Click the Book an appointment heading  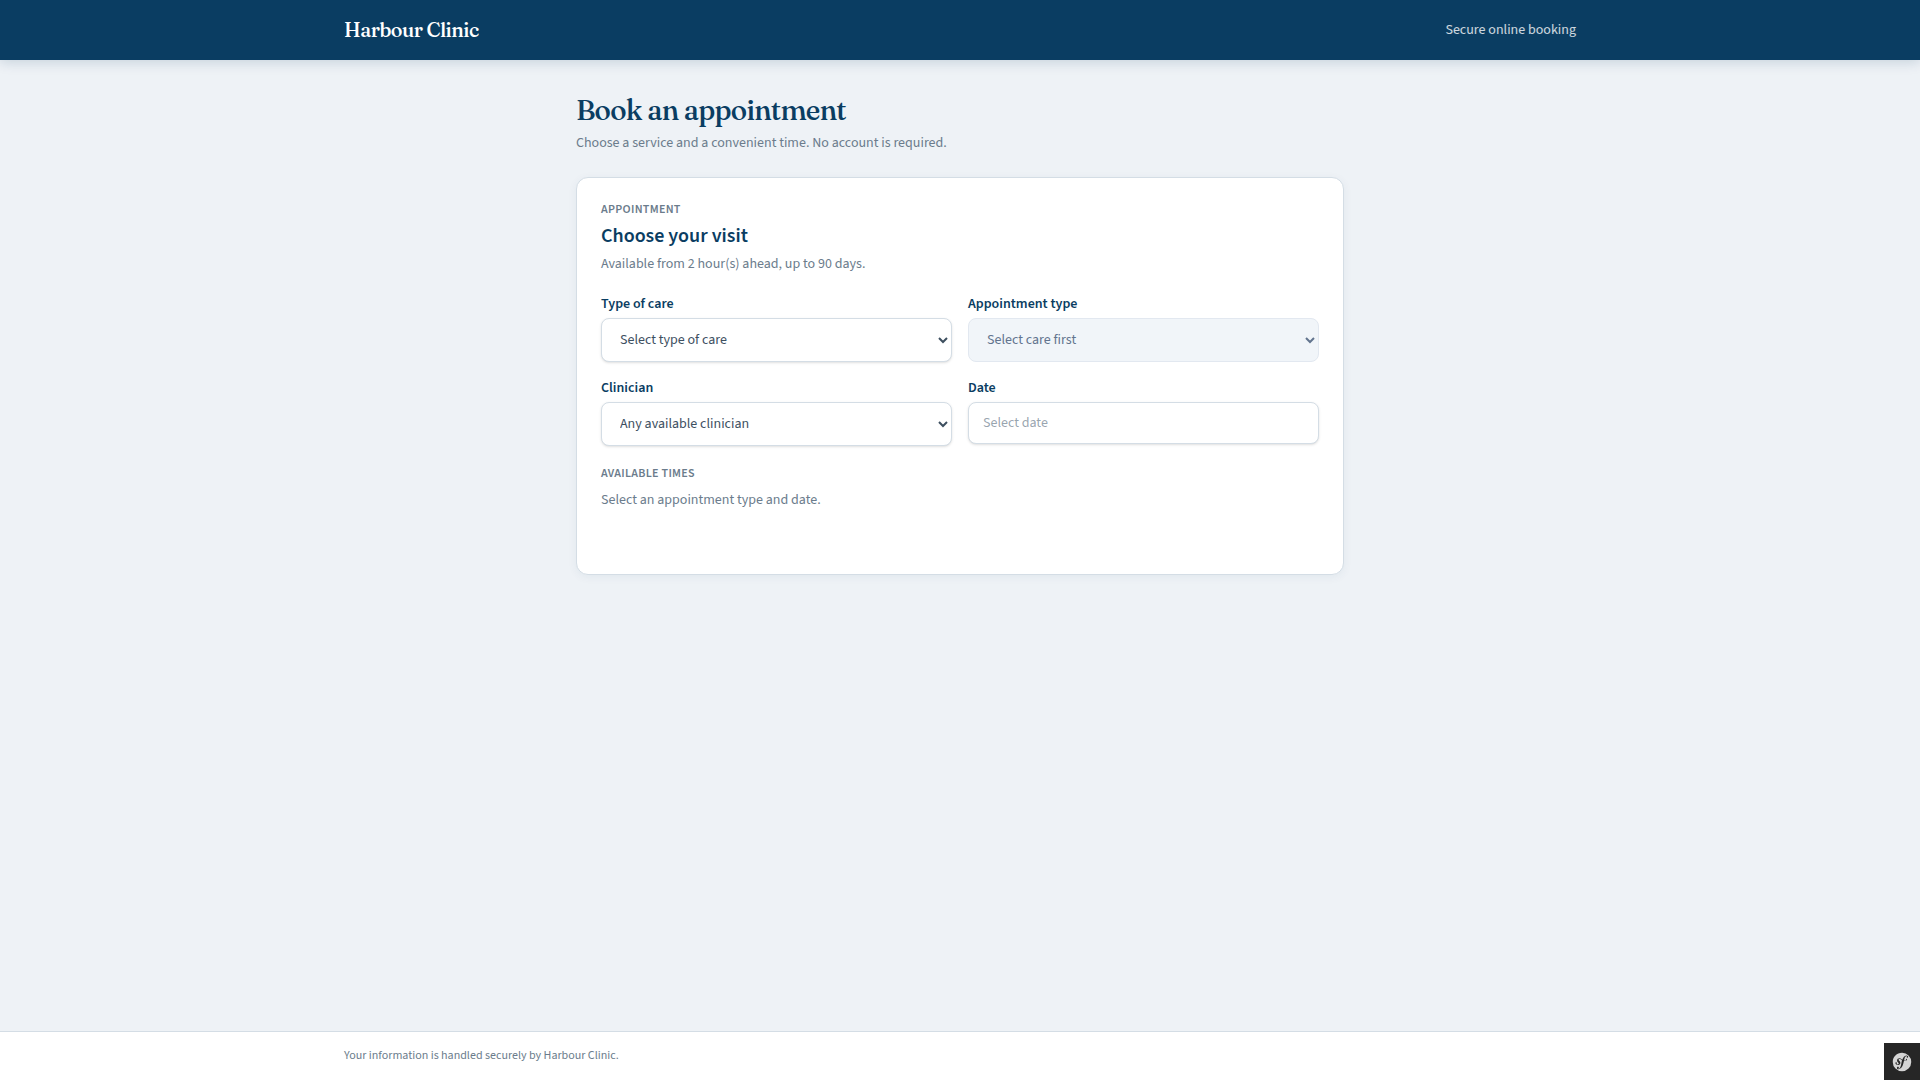click(x=711, y=110)
